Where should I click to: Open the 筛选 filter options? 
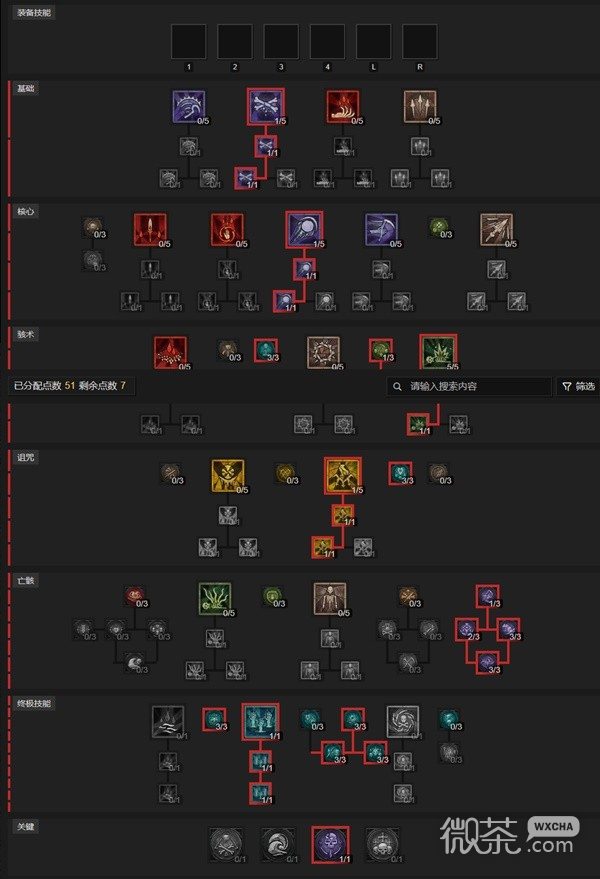click(x=578, y=386)
